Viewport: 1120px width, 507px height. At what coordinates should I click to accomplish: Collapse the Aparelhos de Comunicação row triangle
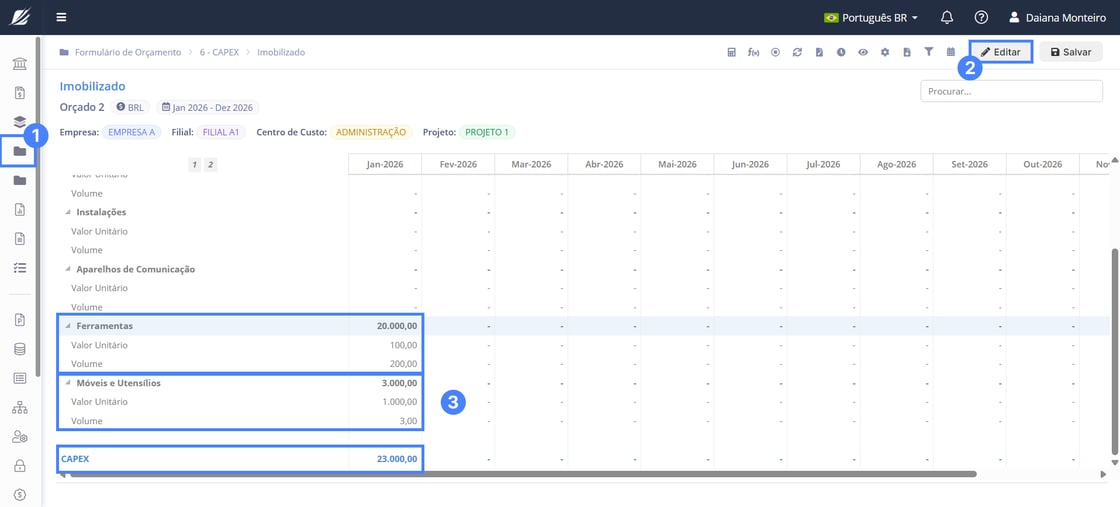pyautogui.click(x=68, y=269)
